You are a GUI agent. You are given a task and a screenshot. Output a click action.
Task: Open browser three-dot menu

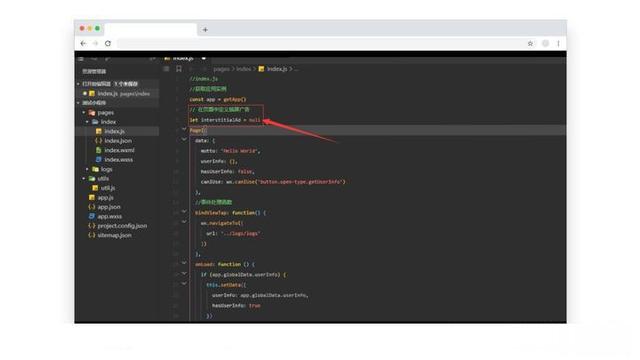click(x=558, y=43)
